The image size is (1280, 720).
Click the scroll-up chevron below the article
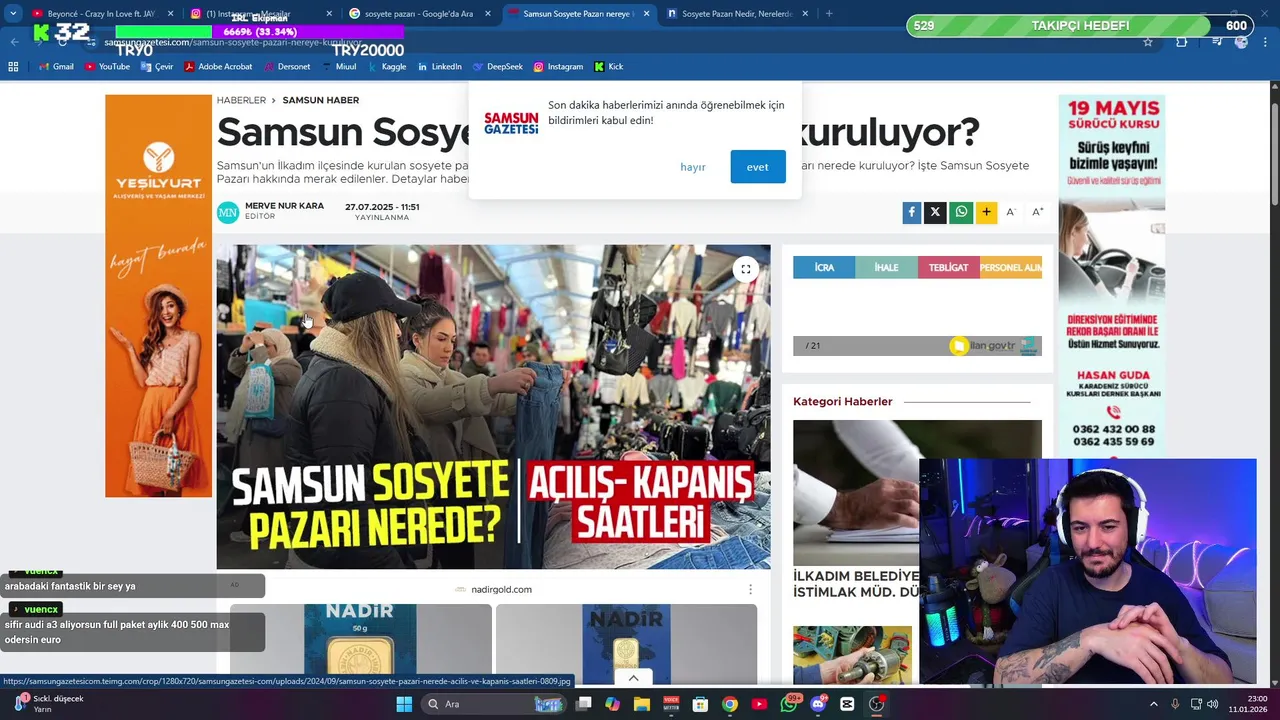(x=633, y=678)
